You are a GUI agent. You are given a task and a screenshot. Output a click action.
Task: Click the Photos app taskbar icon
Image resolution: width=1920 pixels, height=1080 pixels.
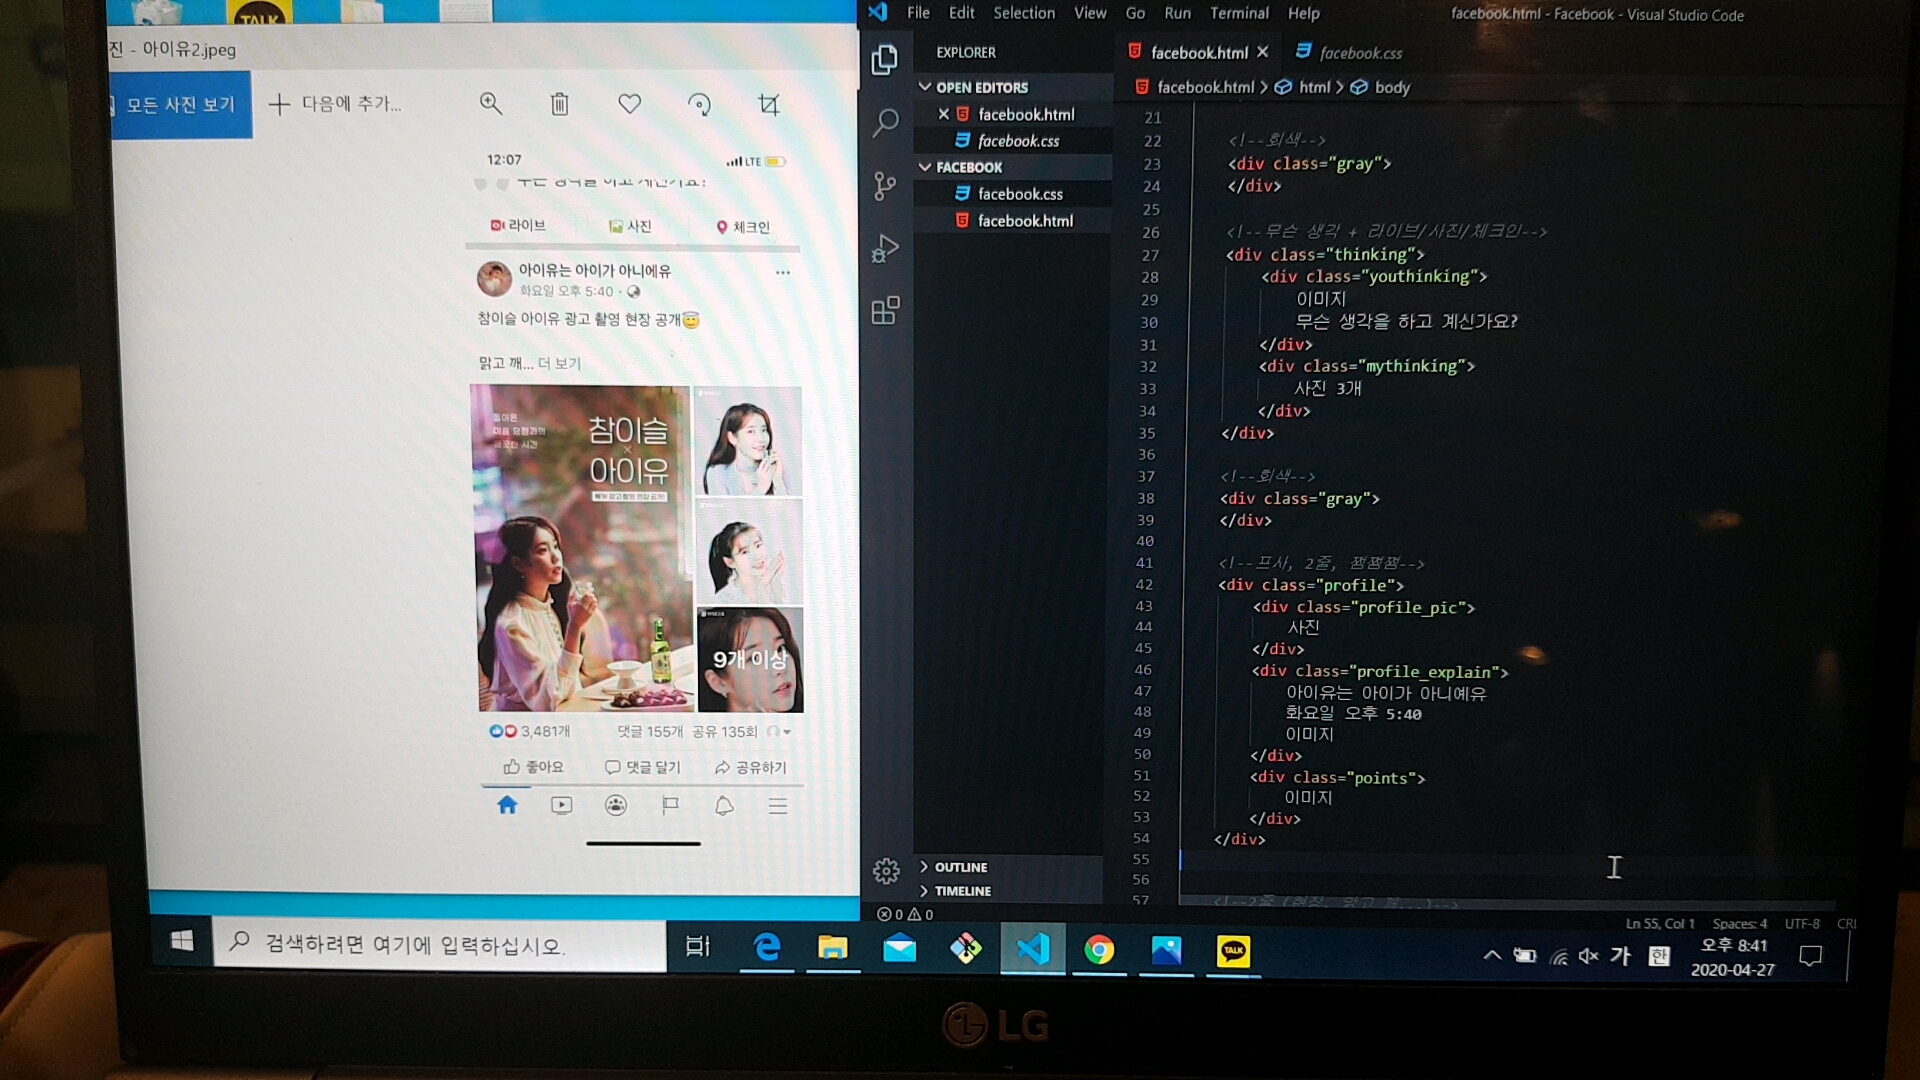[x=1166, y=950]
